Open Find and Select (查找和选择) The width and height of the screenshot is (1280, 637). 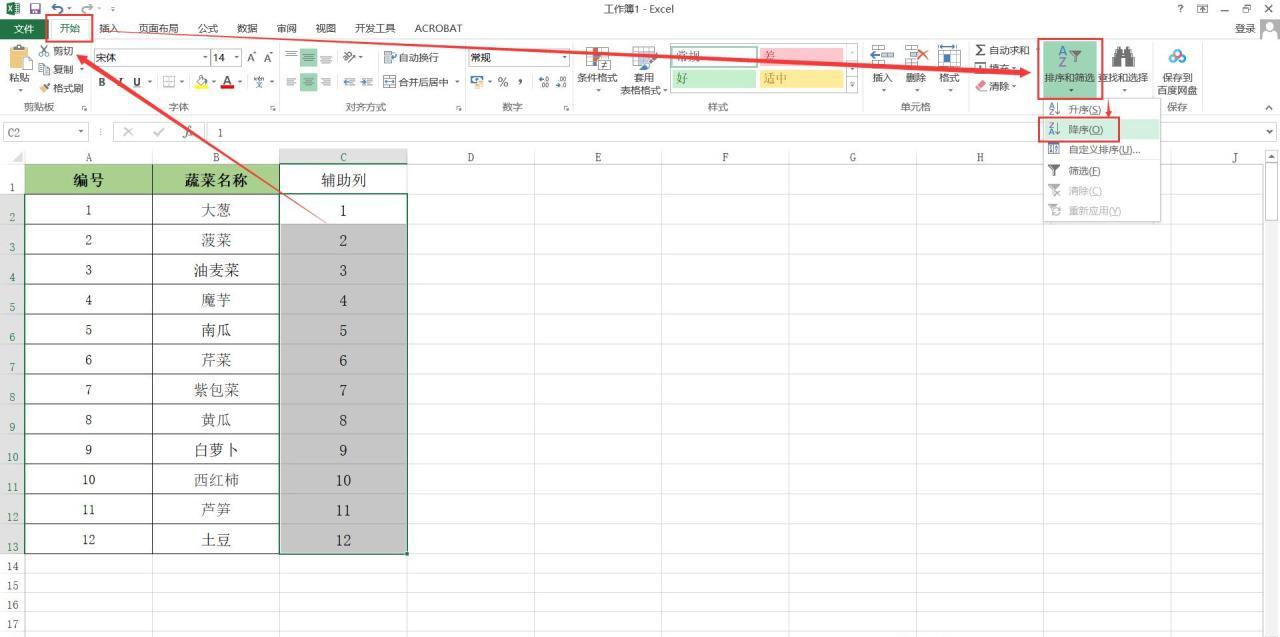1123,70
